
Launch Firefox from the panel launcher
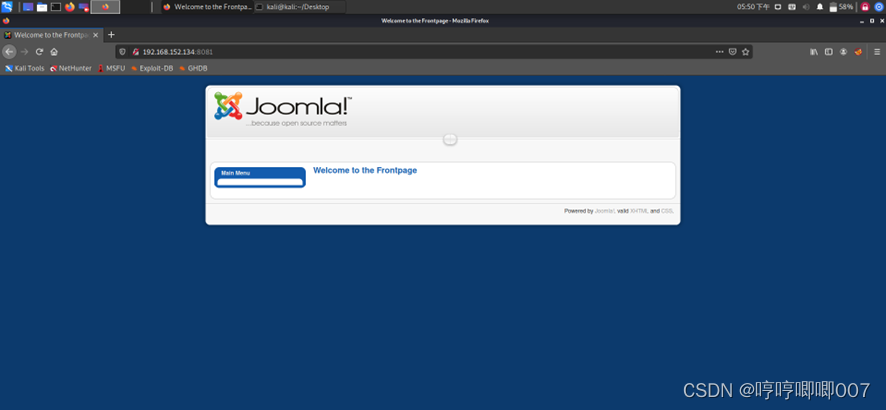pos(70,7)
